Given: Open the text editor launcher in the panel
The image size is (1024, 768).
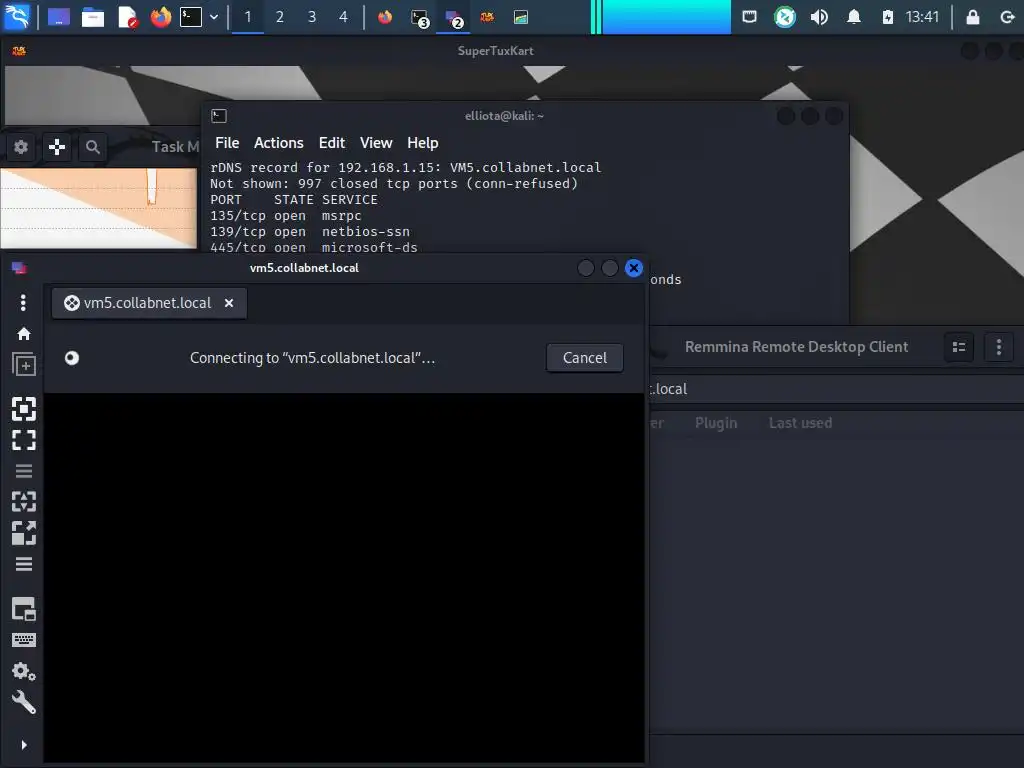Looking at the screenshot, I should click(x=127, y=17).
